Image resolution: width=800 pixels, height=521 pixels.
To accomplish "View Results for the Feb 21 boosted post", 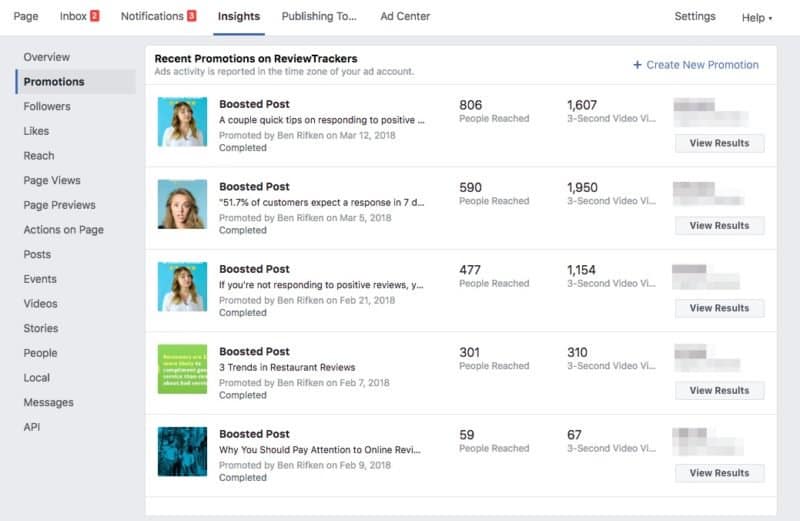I will (719, 308).
